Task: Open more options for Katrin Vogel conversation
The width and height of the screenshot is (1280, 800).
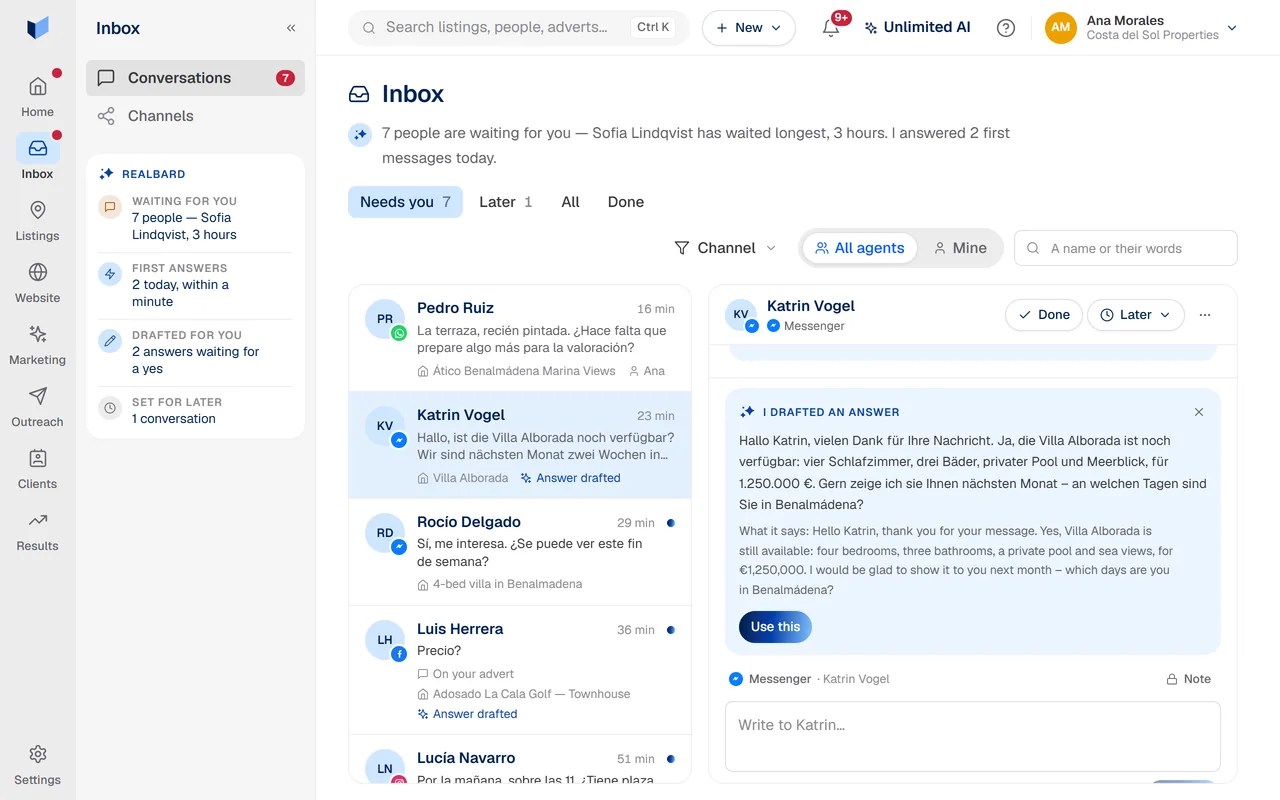Action: coord(1205,315)
